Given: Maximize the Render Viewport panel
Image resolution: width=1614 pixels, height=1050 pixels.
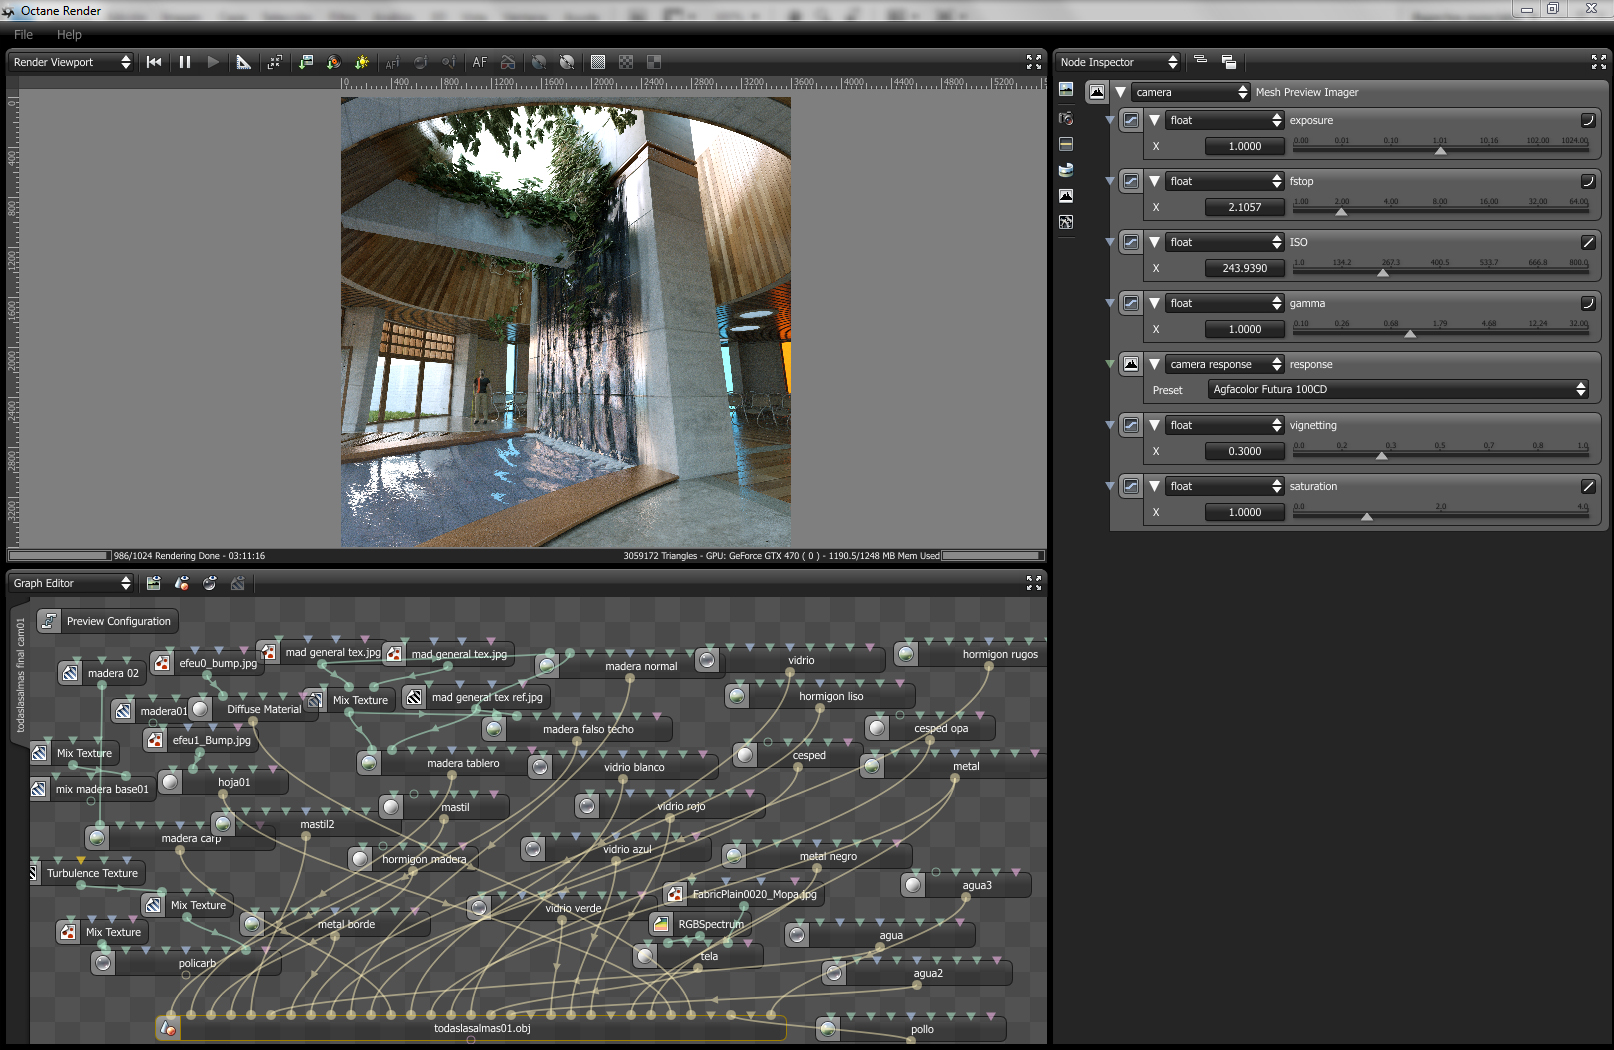Looking at the screenshot, I should click(x=1034, y=62).
